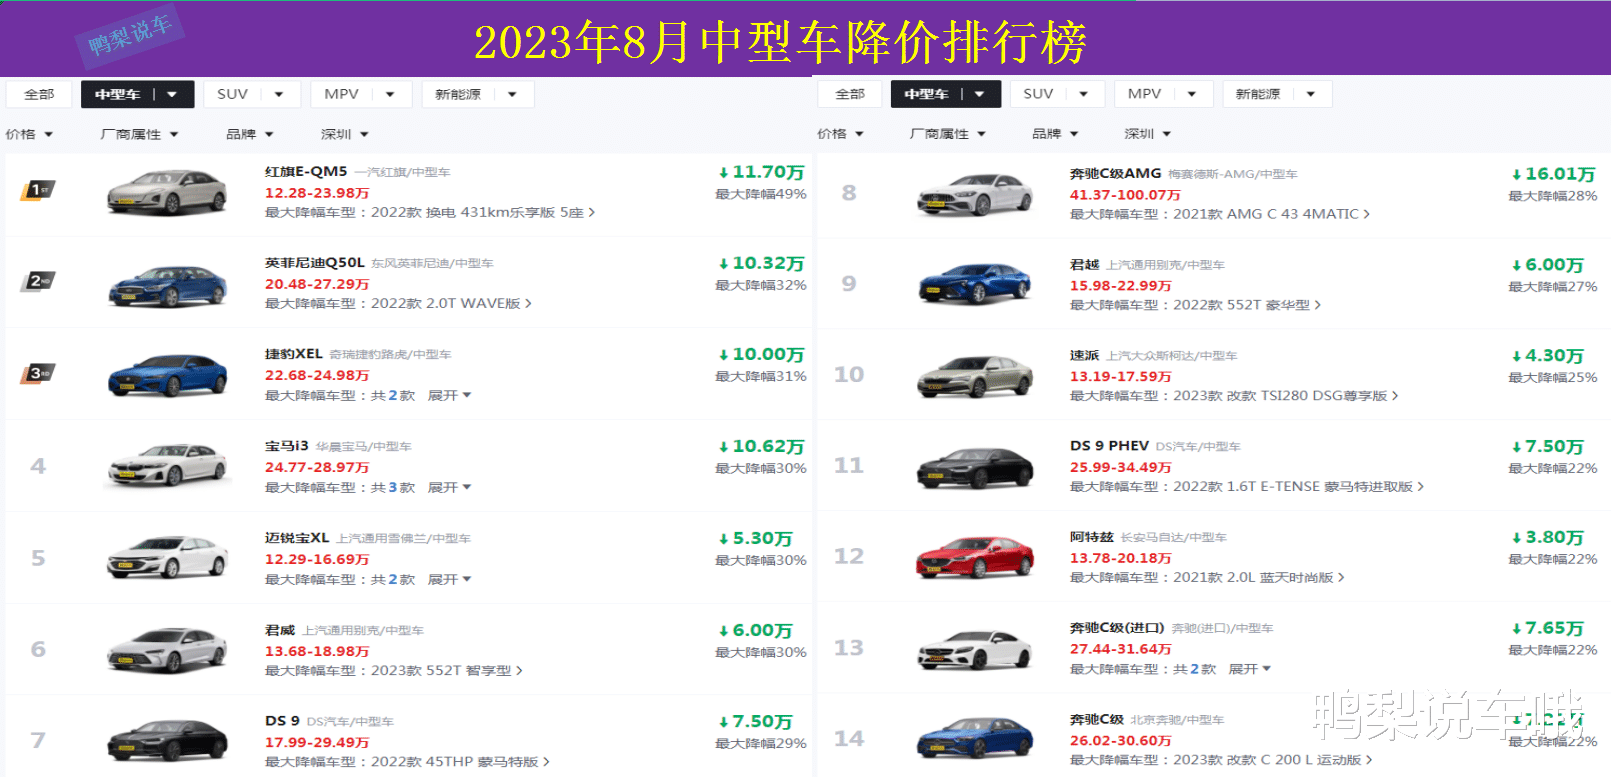Select the right panel 新能源 tab
Screen dimensions: 1611x777
(x=1277, y=94)
